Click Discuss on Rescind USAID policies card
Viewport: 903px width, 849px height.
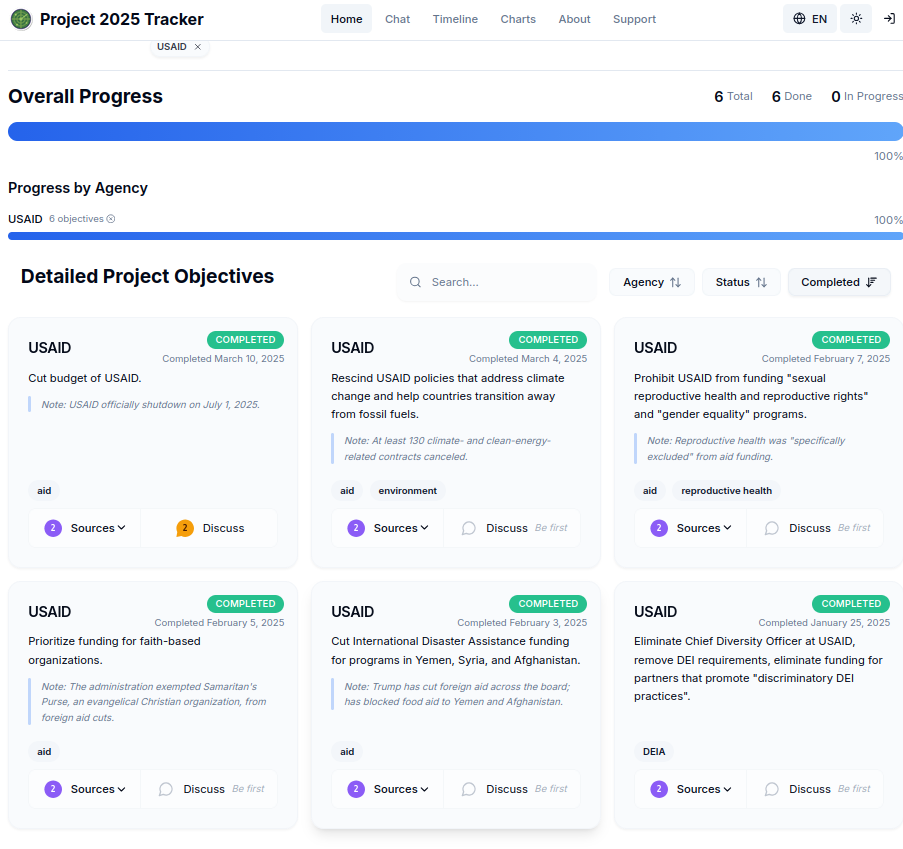pyautogui.click(x=513, y=528)
